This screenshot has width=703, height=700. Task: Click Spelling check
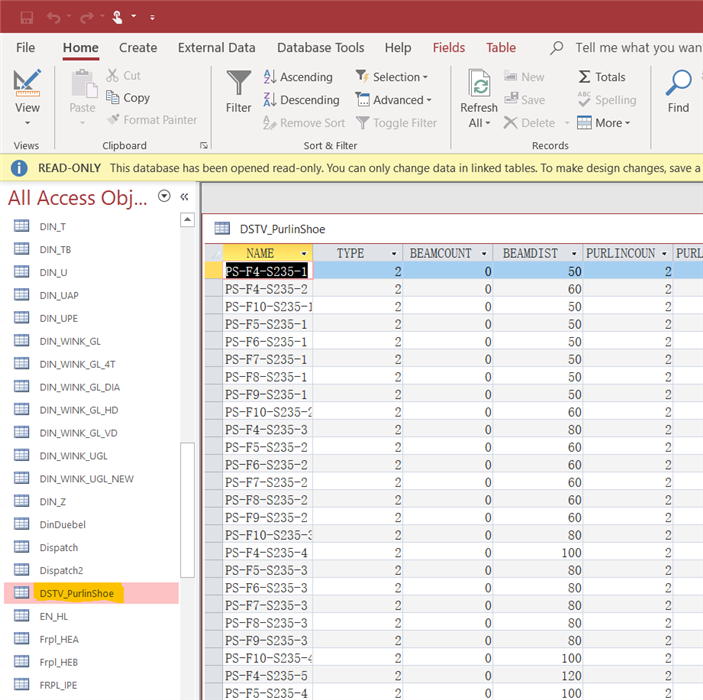(x=607, y=100)
